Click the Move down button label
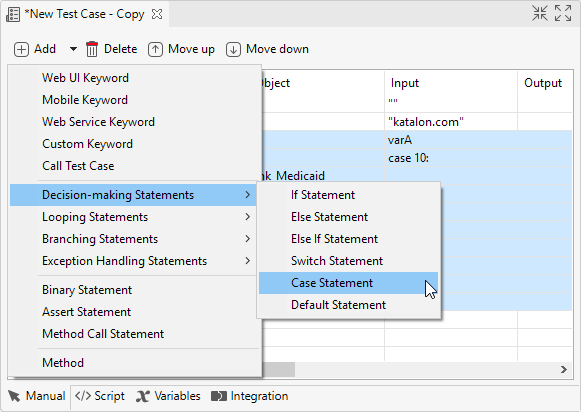 [277, 49]
